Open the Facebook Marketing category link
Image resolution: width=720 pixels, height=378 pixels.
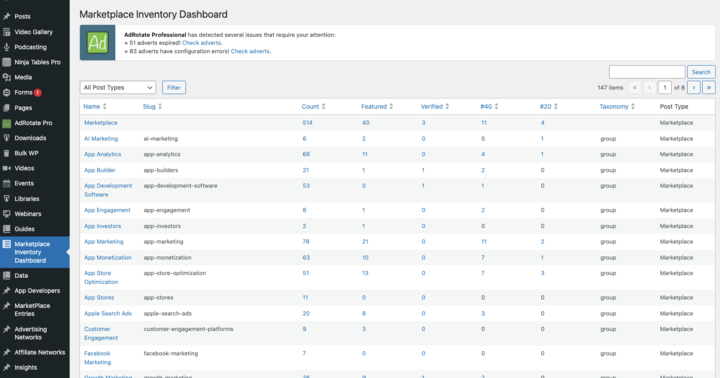click(x=97, y=358)
